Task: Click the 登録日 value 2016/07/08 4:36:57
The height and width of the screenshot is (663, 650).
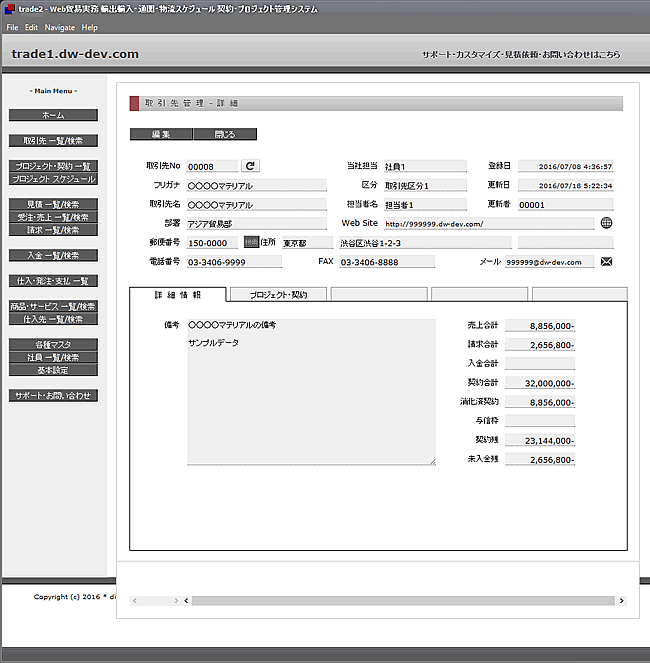Action: click(x=565, y=166)
